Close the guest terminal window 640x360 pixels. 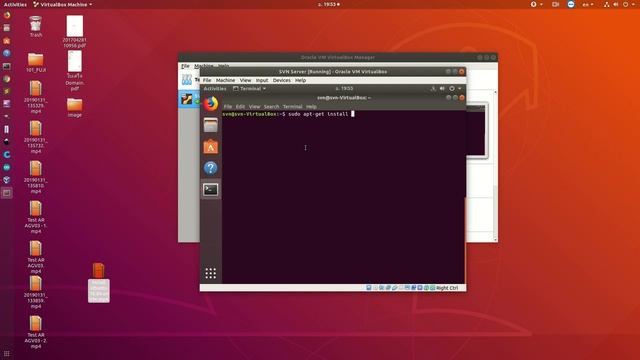pyautogui.click(x=462, y=98)
